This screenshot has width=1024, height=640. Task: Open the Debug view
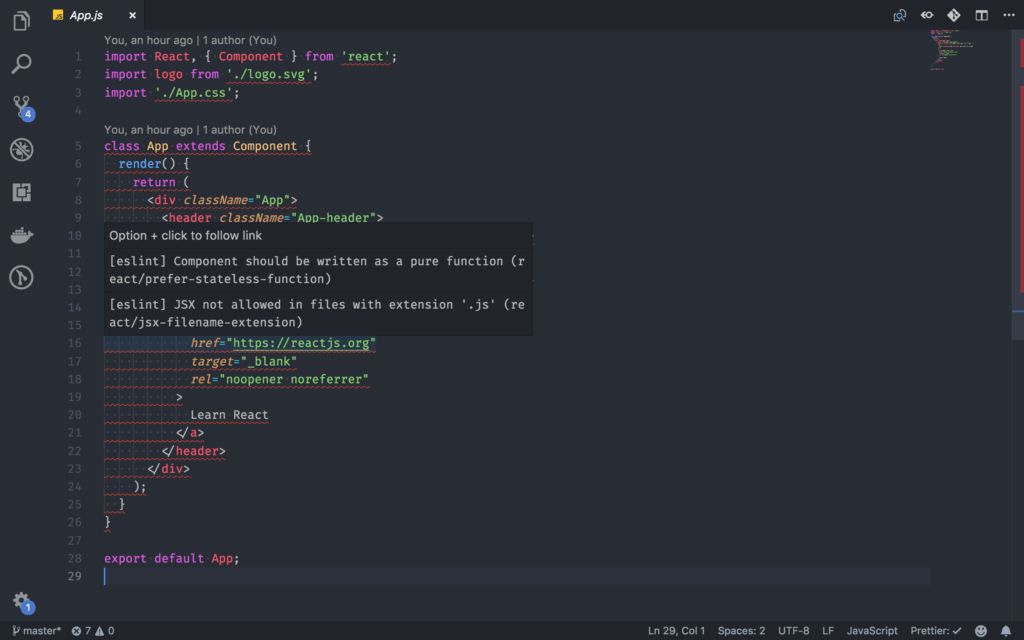[21, 150]
